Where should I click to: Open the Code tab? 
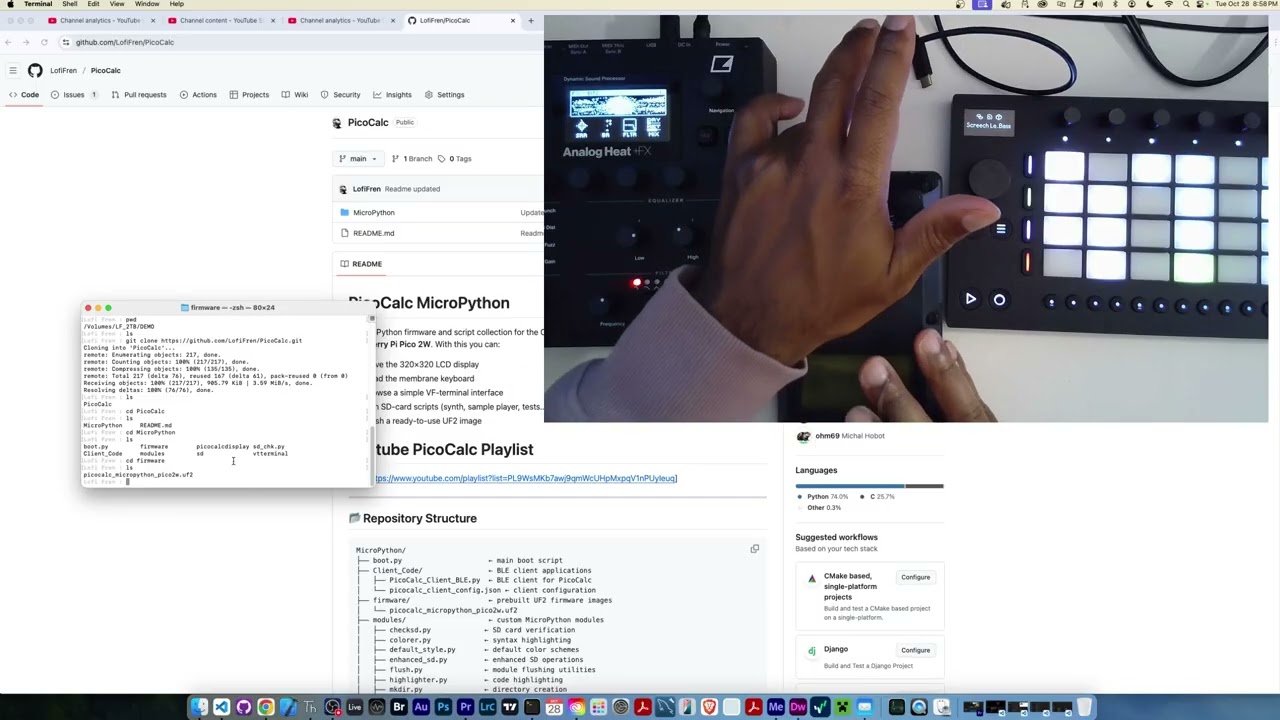pyautogui.click(x=24, y=95)
